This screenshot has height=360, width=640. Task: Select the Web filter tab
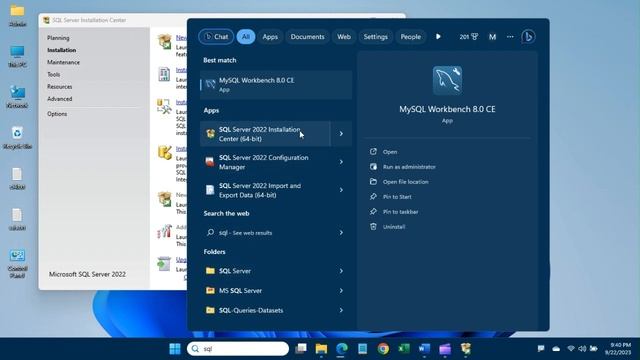pyautogui.click(x=344, y=37)
